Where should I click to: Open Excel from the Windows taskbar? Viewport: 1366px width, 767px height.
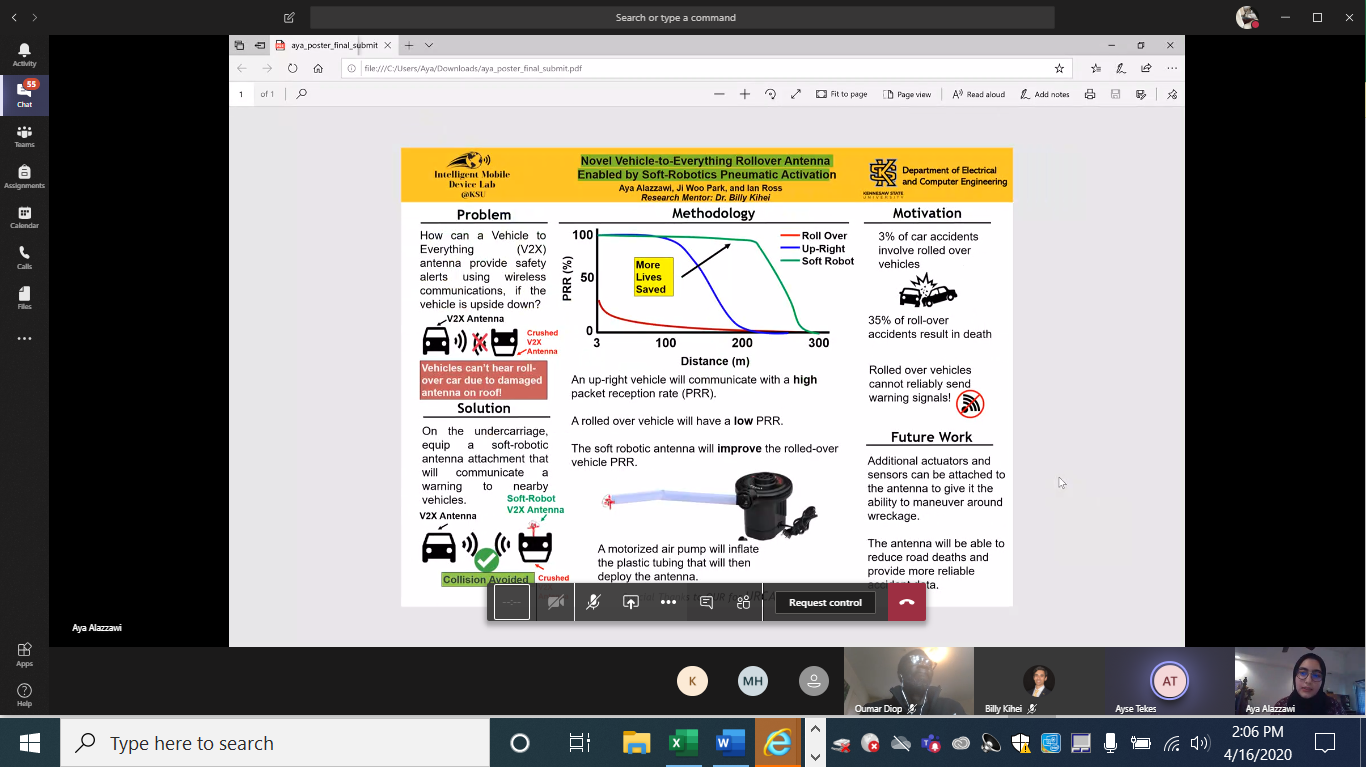click(683, 743)
